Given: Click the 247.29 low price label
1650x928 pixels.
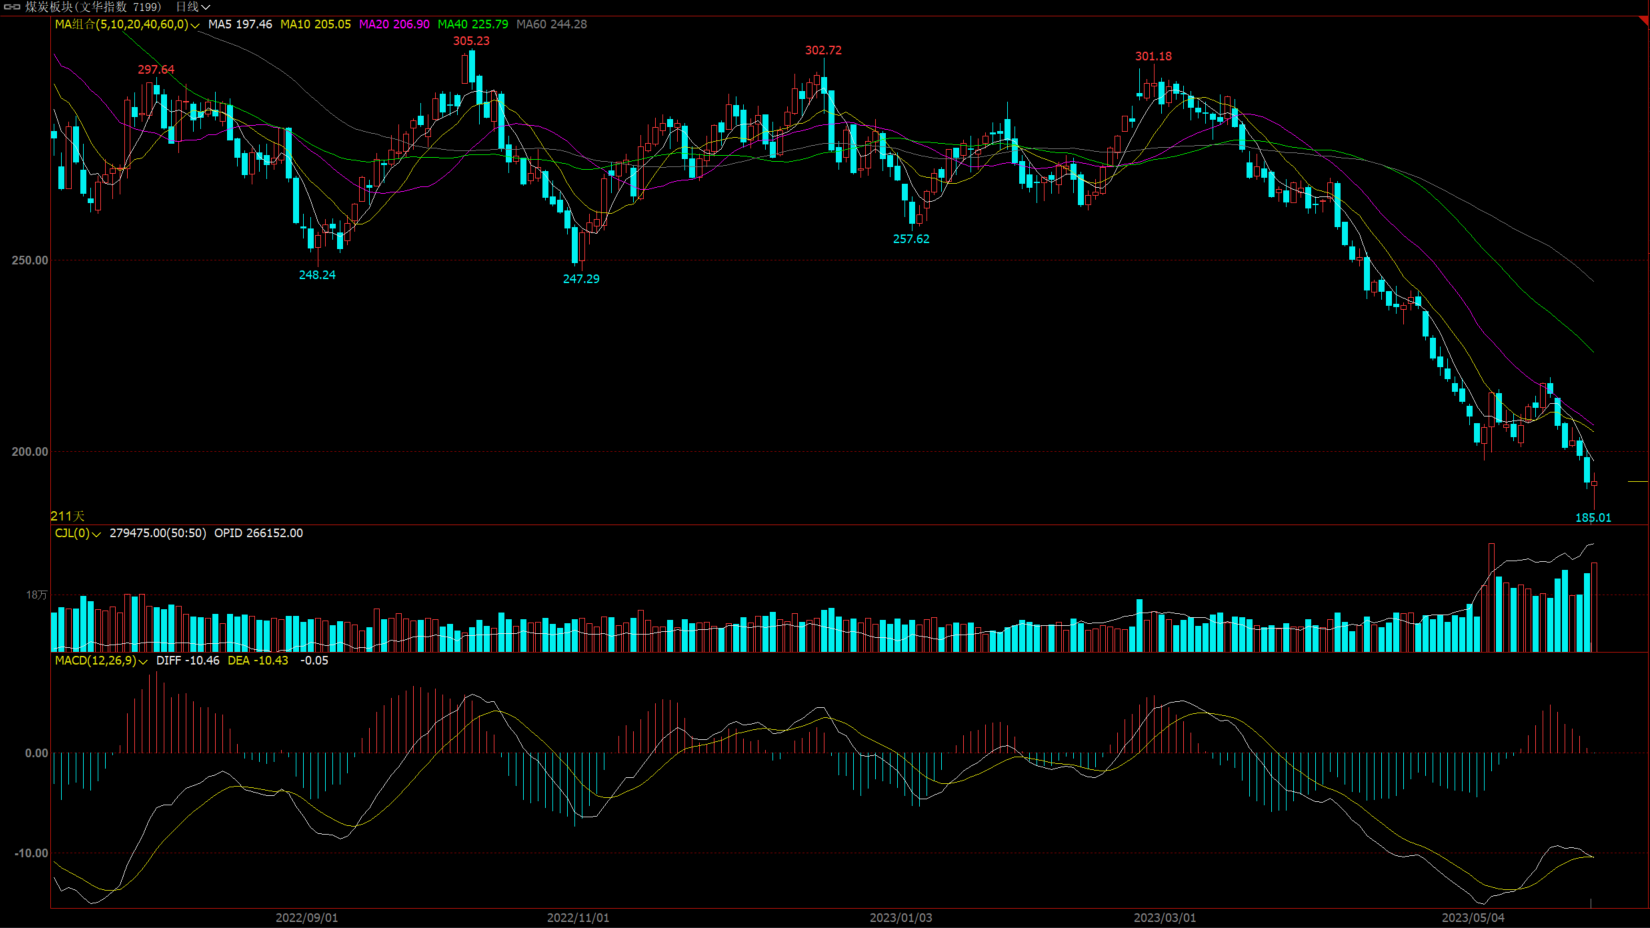Looking at the screenshot, I should coord(581,279).
